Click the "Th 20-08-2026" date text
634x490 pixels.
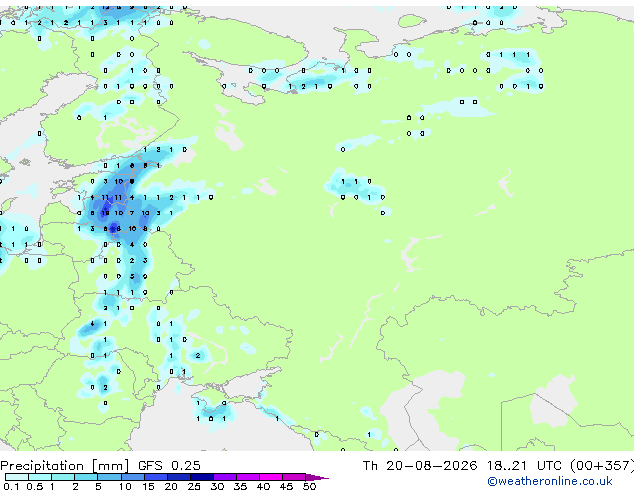coord(420,466)
